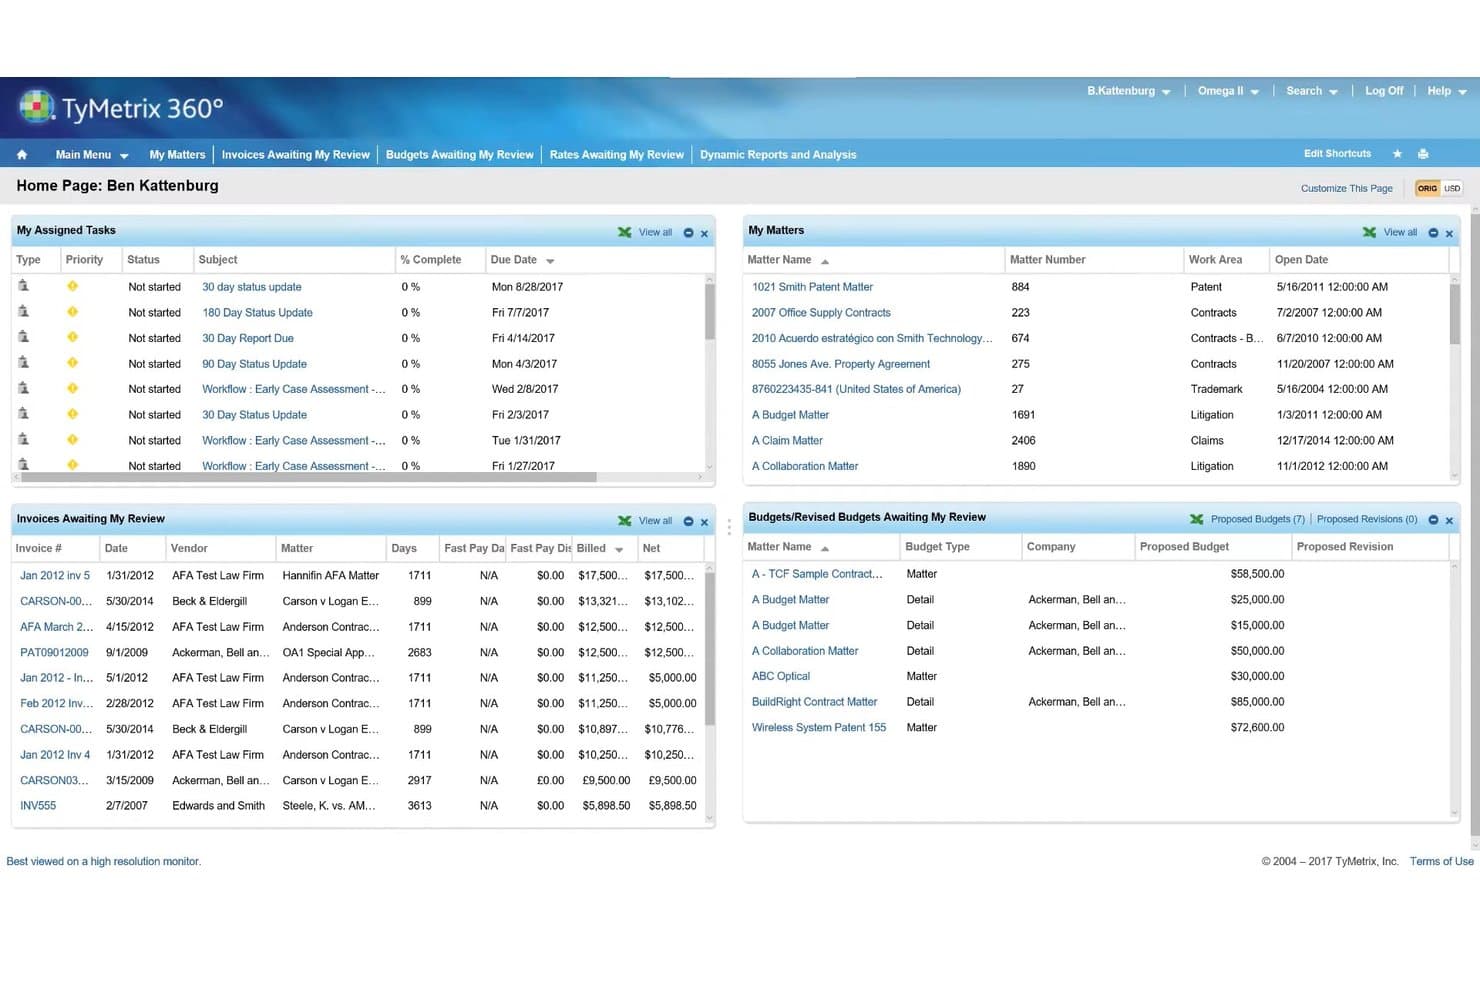This screenshot has width=1480, height=987.
Task: Open the Search dropdown menu
Action: click(1312, 91)
